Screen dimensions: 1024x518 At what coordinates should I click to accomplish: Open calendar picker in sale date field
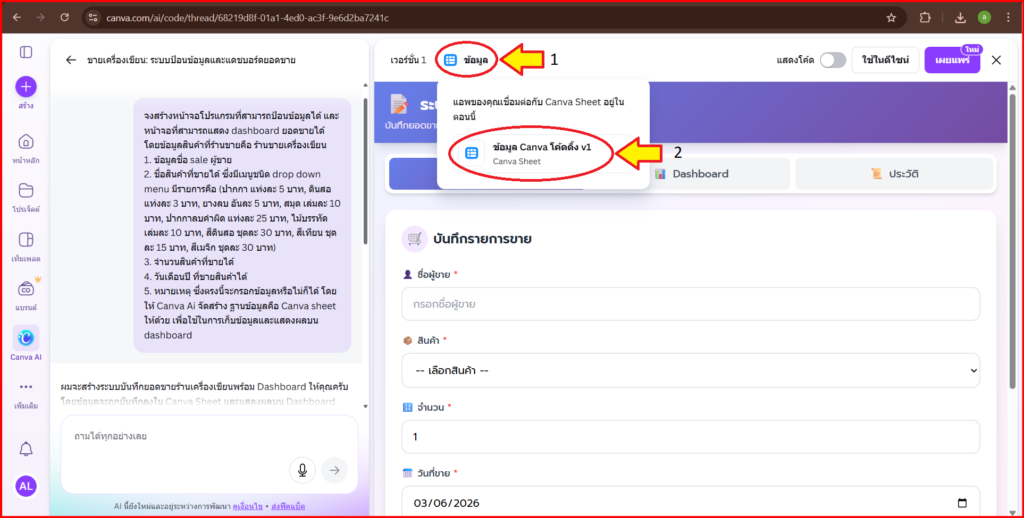click(x=962, y=503)
